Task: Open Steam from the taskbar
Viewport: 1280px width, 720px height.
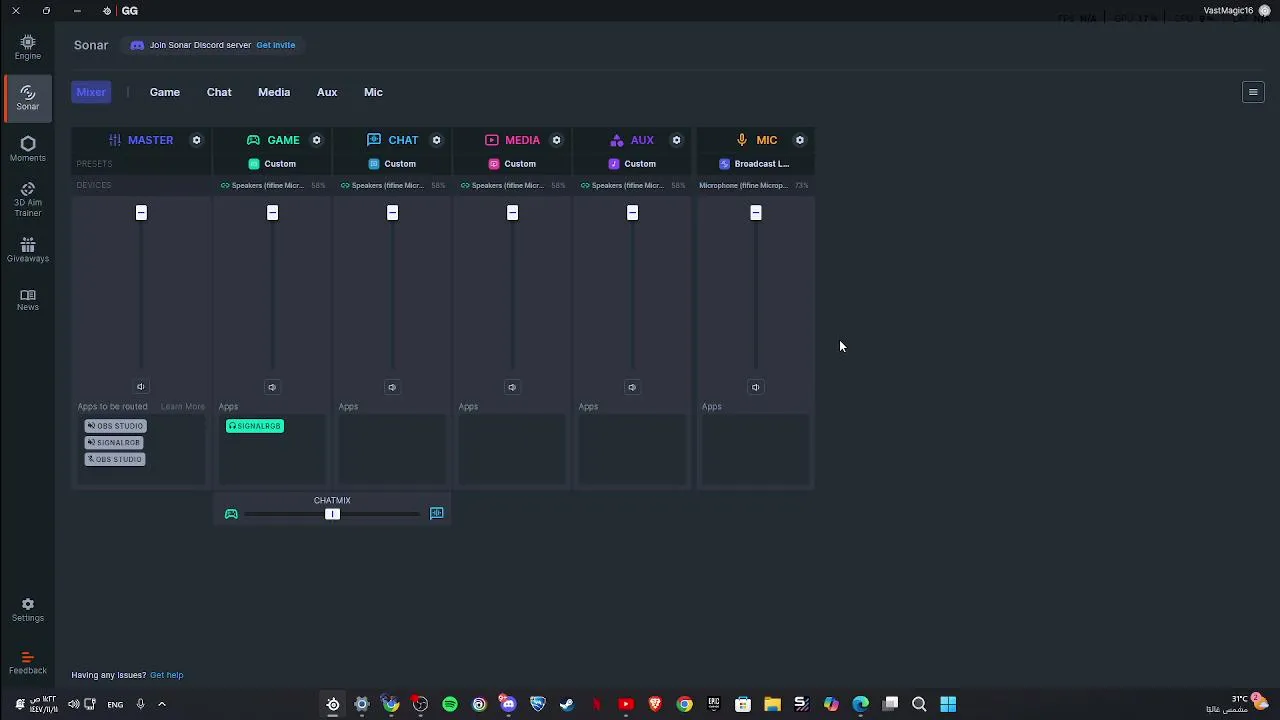Action: click(567, 704)
